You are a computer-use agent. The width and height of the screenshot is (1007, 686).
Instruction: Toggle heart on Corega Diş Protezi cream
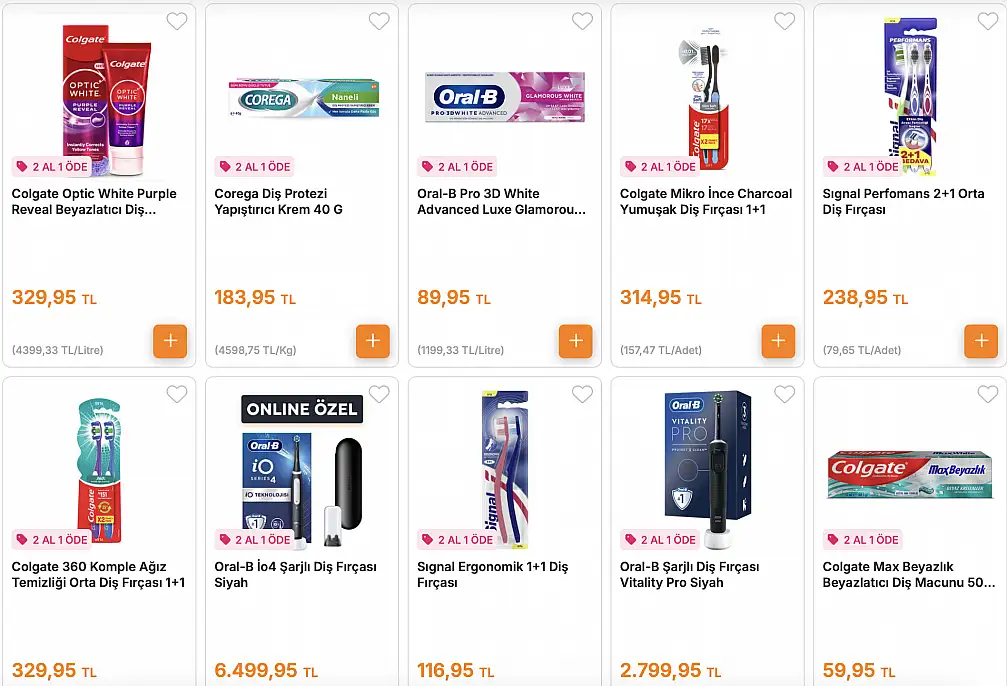point(379,21)
